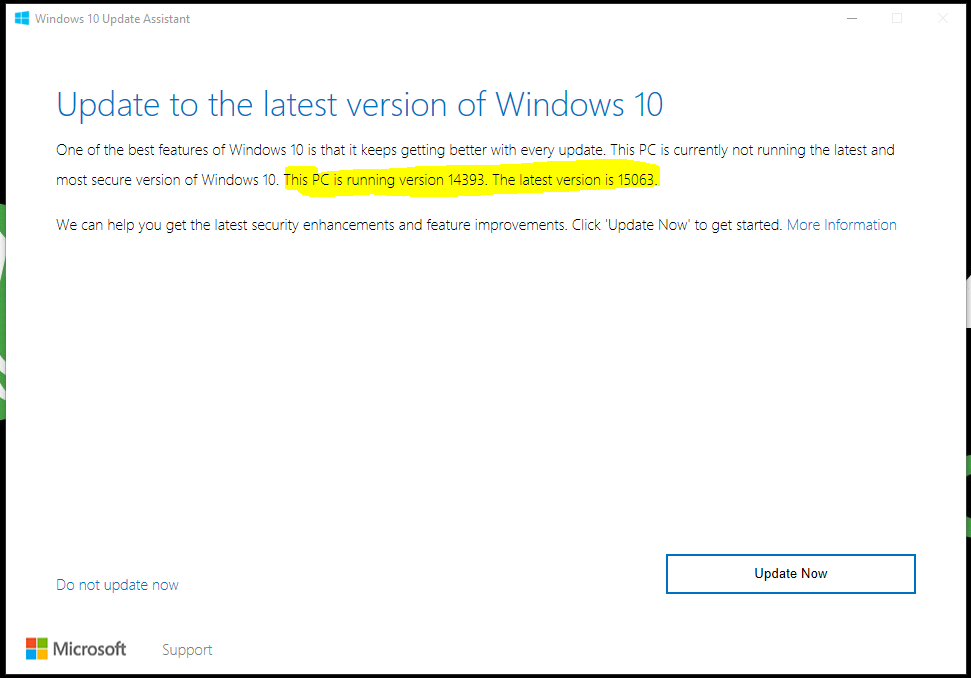Click the red square of the Microsoft logo

click(x=31, y=644)
